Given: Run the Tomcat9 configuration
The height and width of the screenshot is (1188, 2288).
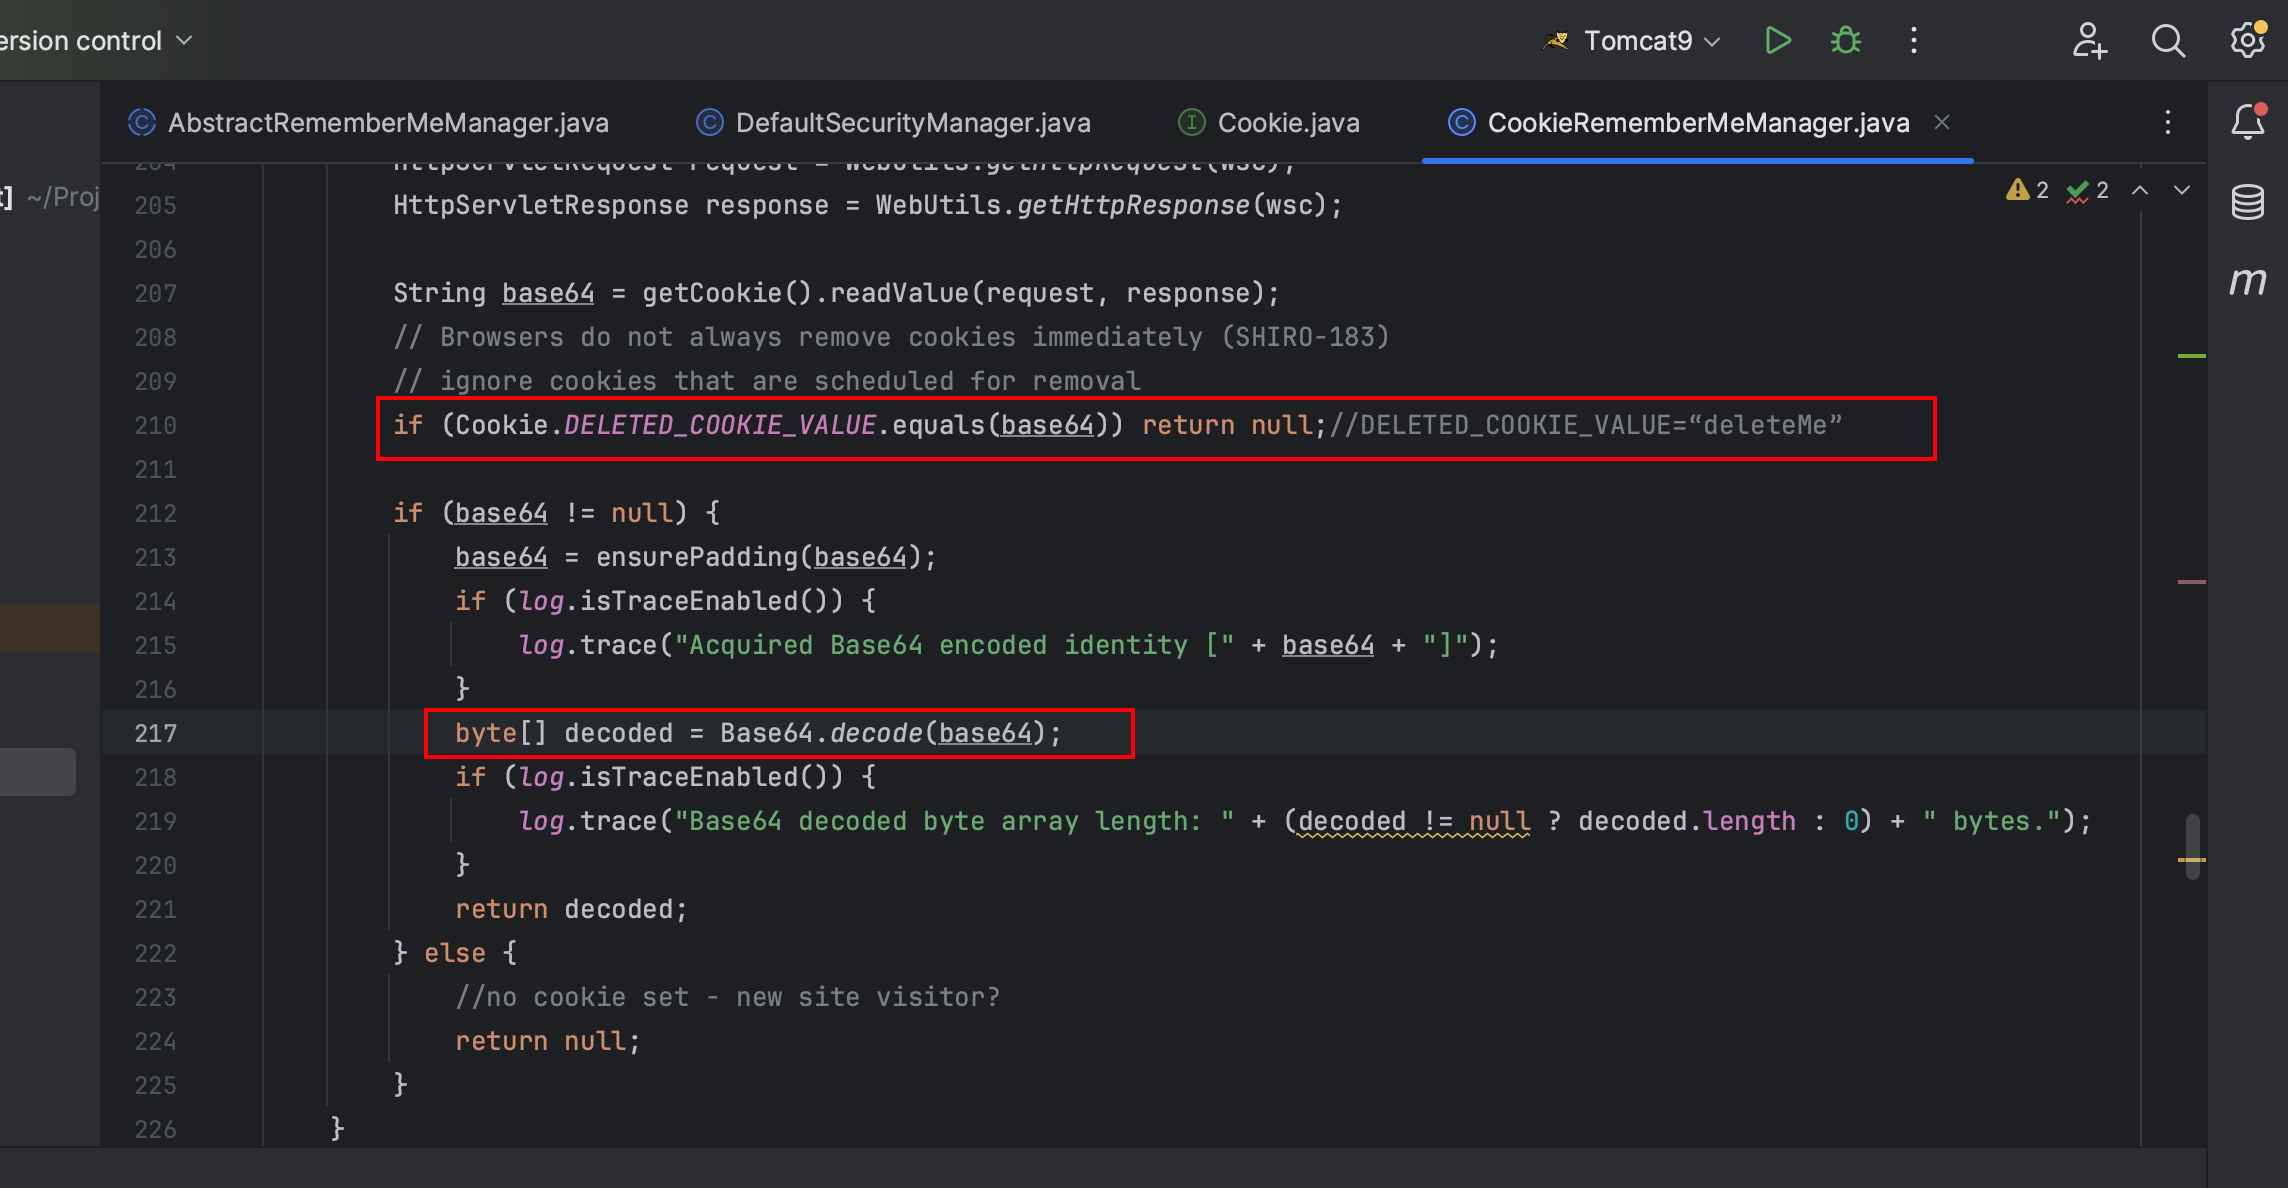Looking at the screenshot, I should pyautogui.click(x=1777, y=41).
